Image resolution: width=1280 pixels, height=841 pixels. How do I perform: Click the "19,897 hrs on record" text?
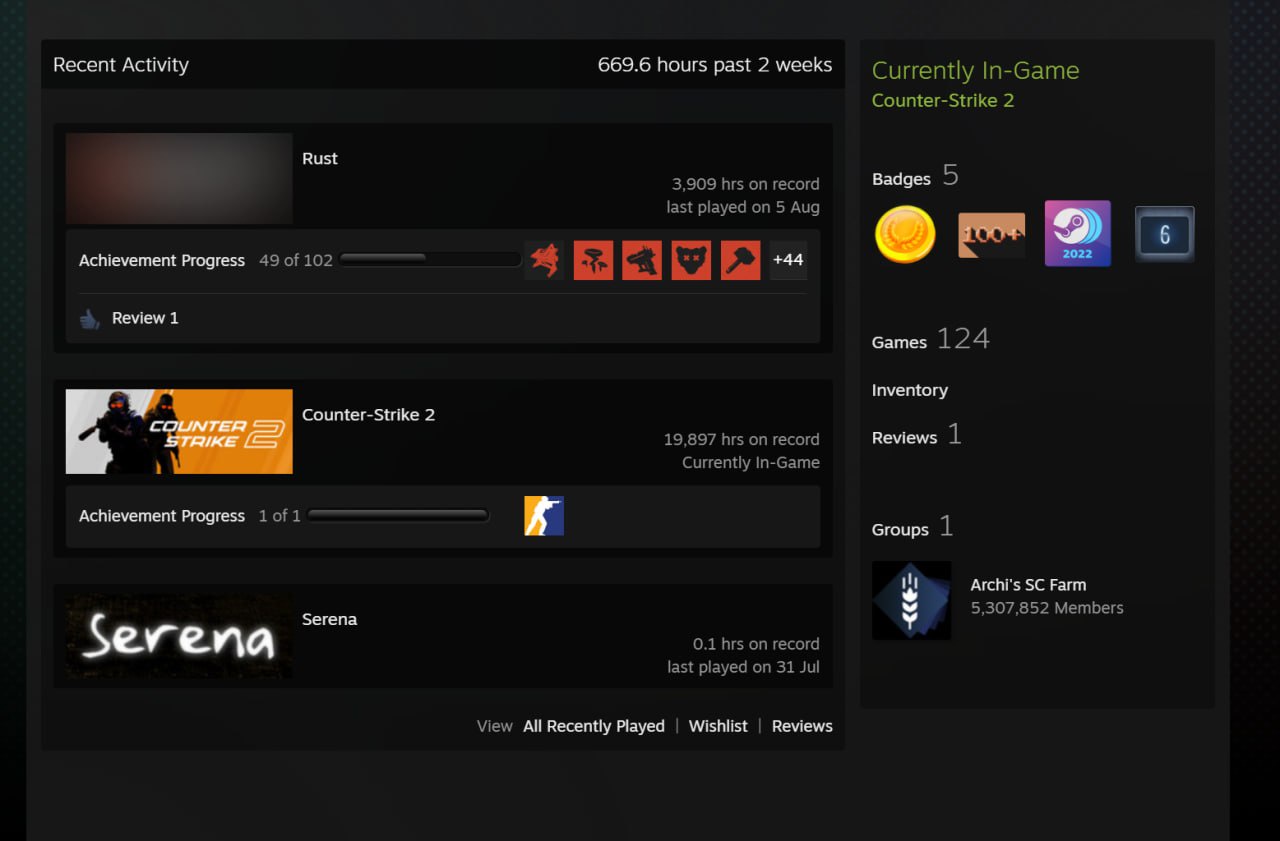[742, 439]
